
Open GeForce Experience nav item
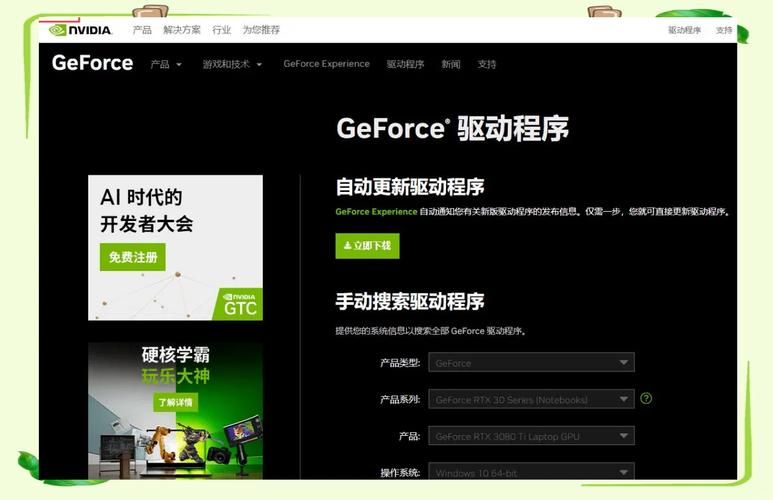[x=326, y=64]
